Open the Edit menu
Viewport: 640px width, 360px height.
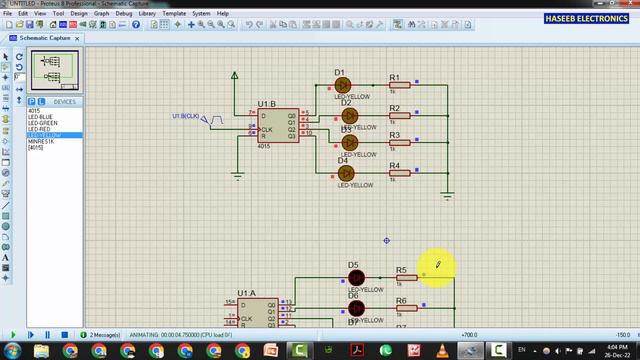point(23,13)
